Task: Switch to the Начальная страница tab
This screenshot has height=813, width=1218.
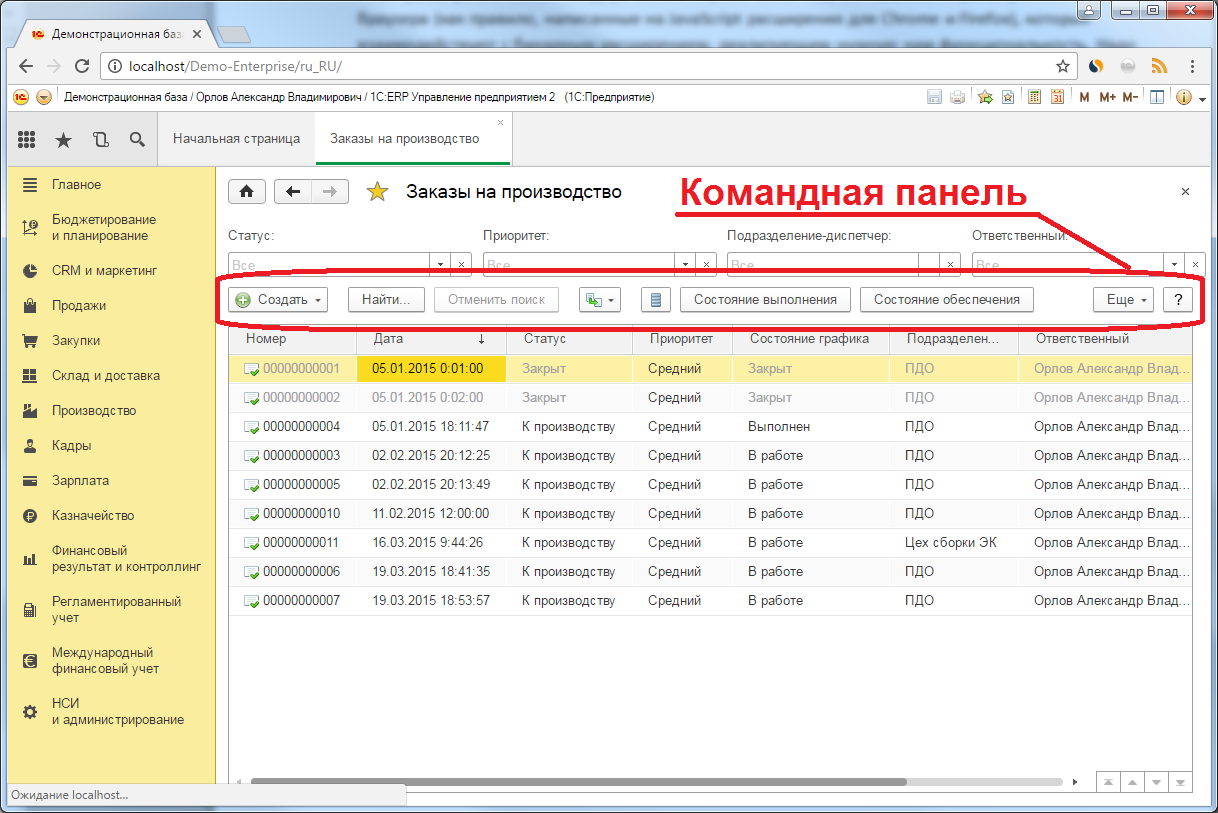Action: tap(236, 139)
